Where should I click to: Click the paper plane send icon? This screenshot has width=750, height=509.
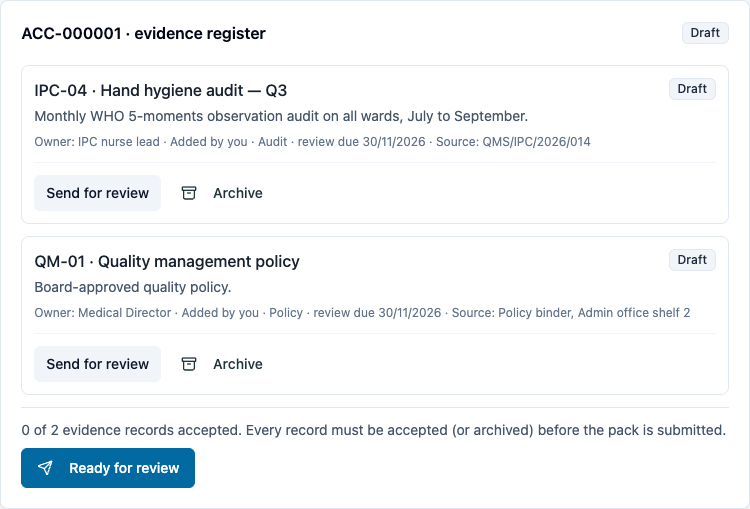pos(45,468)
